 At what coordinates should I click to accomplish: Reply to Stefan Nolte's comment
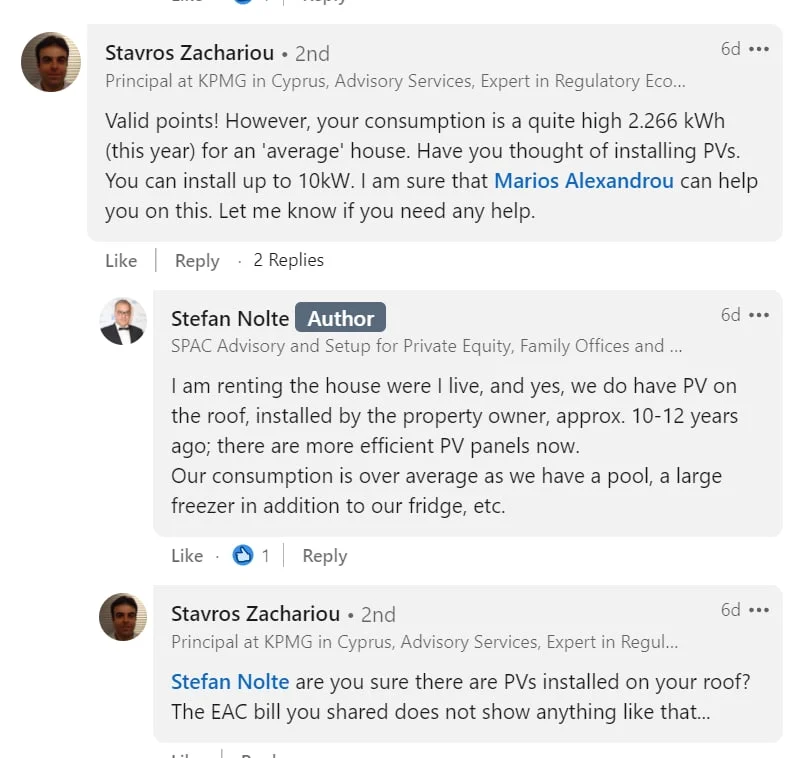[x=324, y=555]
